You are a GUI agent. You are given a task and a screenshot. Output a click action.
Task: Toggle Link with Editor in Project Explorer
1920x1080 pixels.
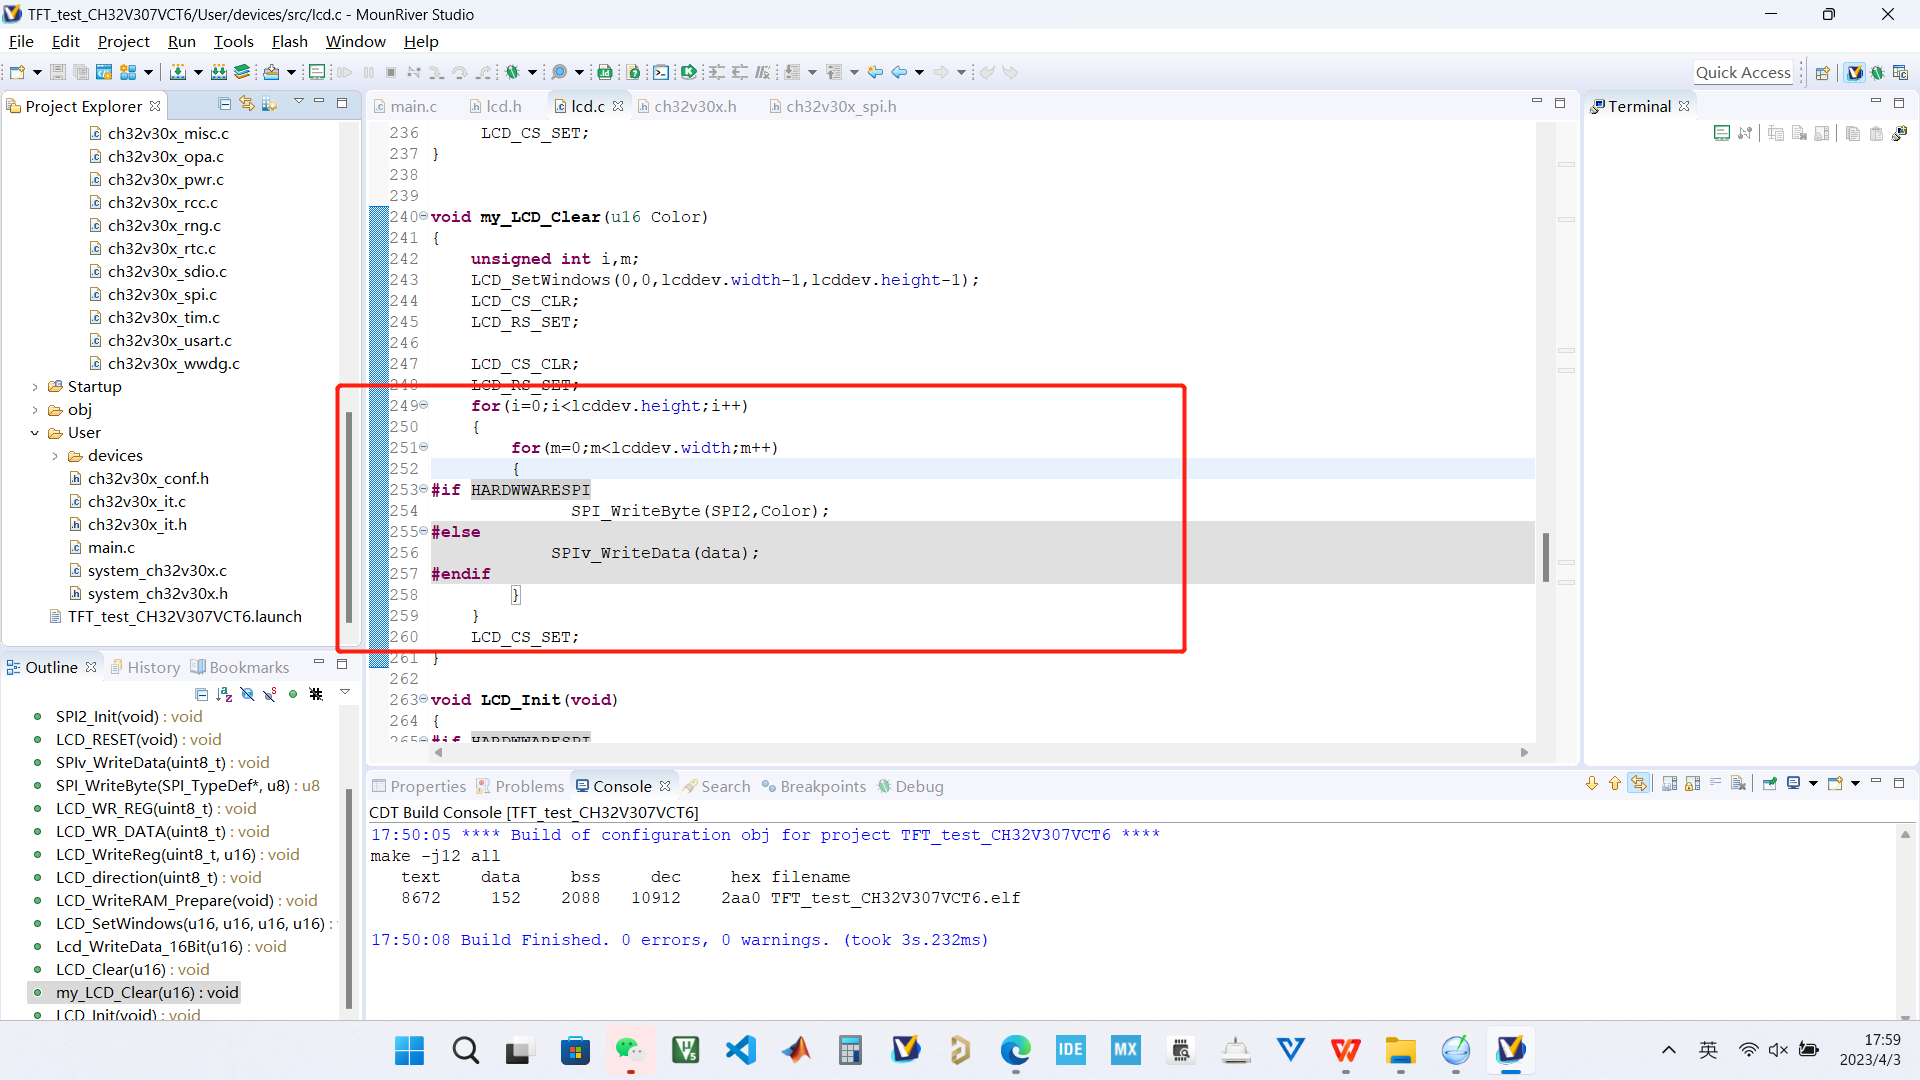247,104
